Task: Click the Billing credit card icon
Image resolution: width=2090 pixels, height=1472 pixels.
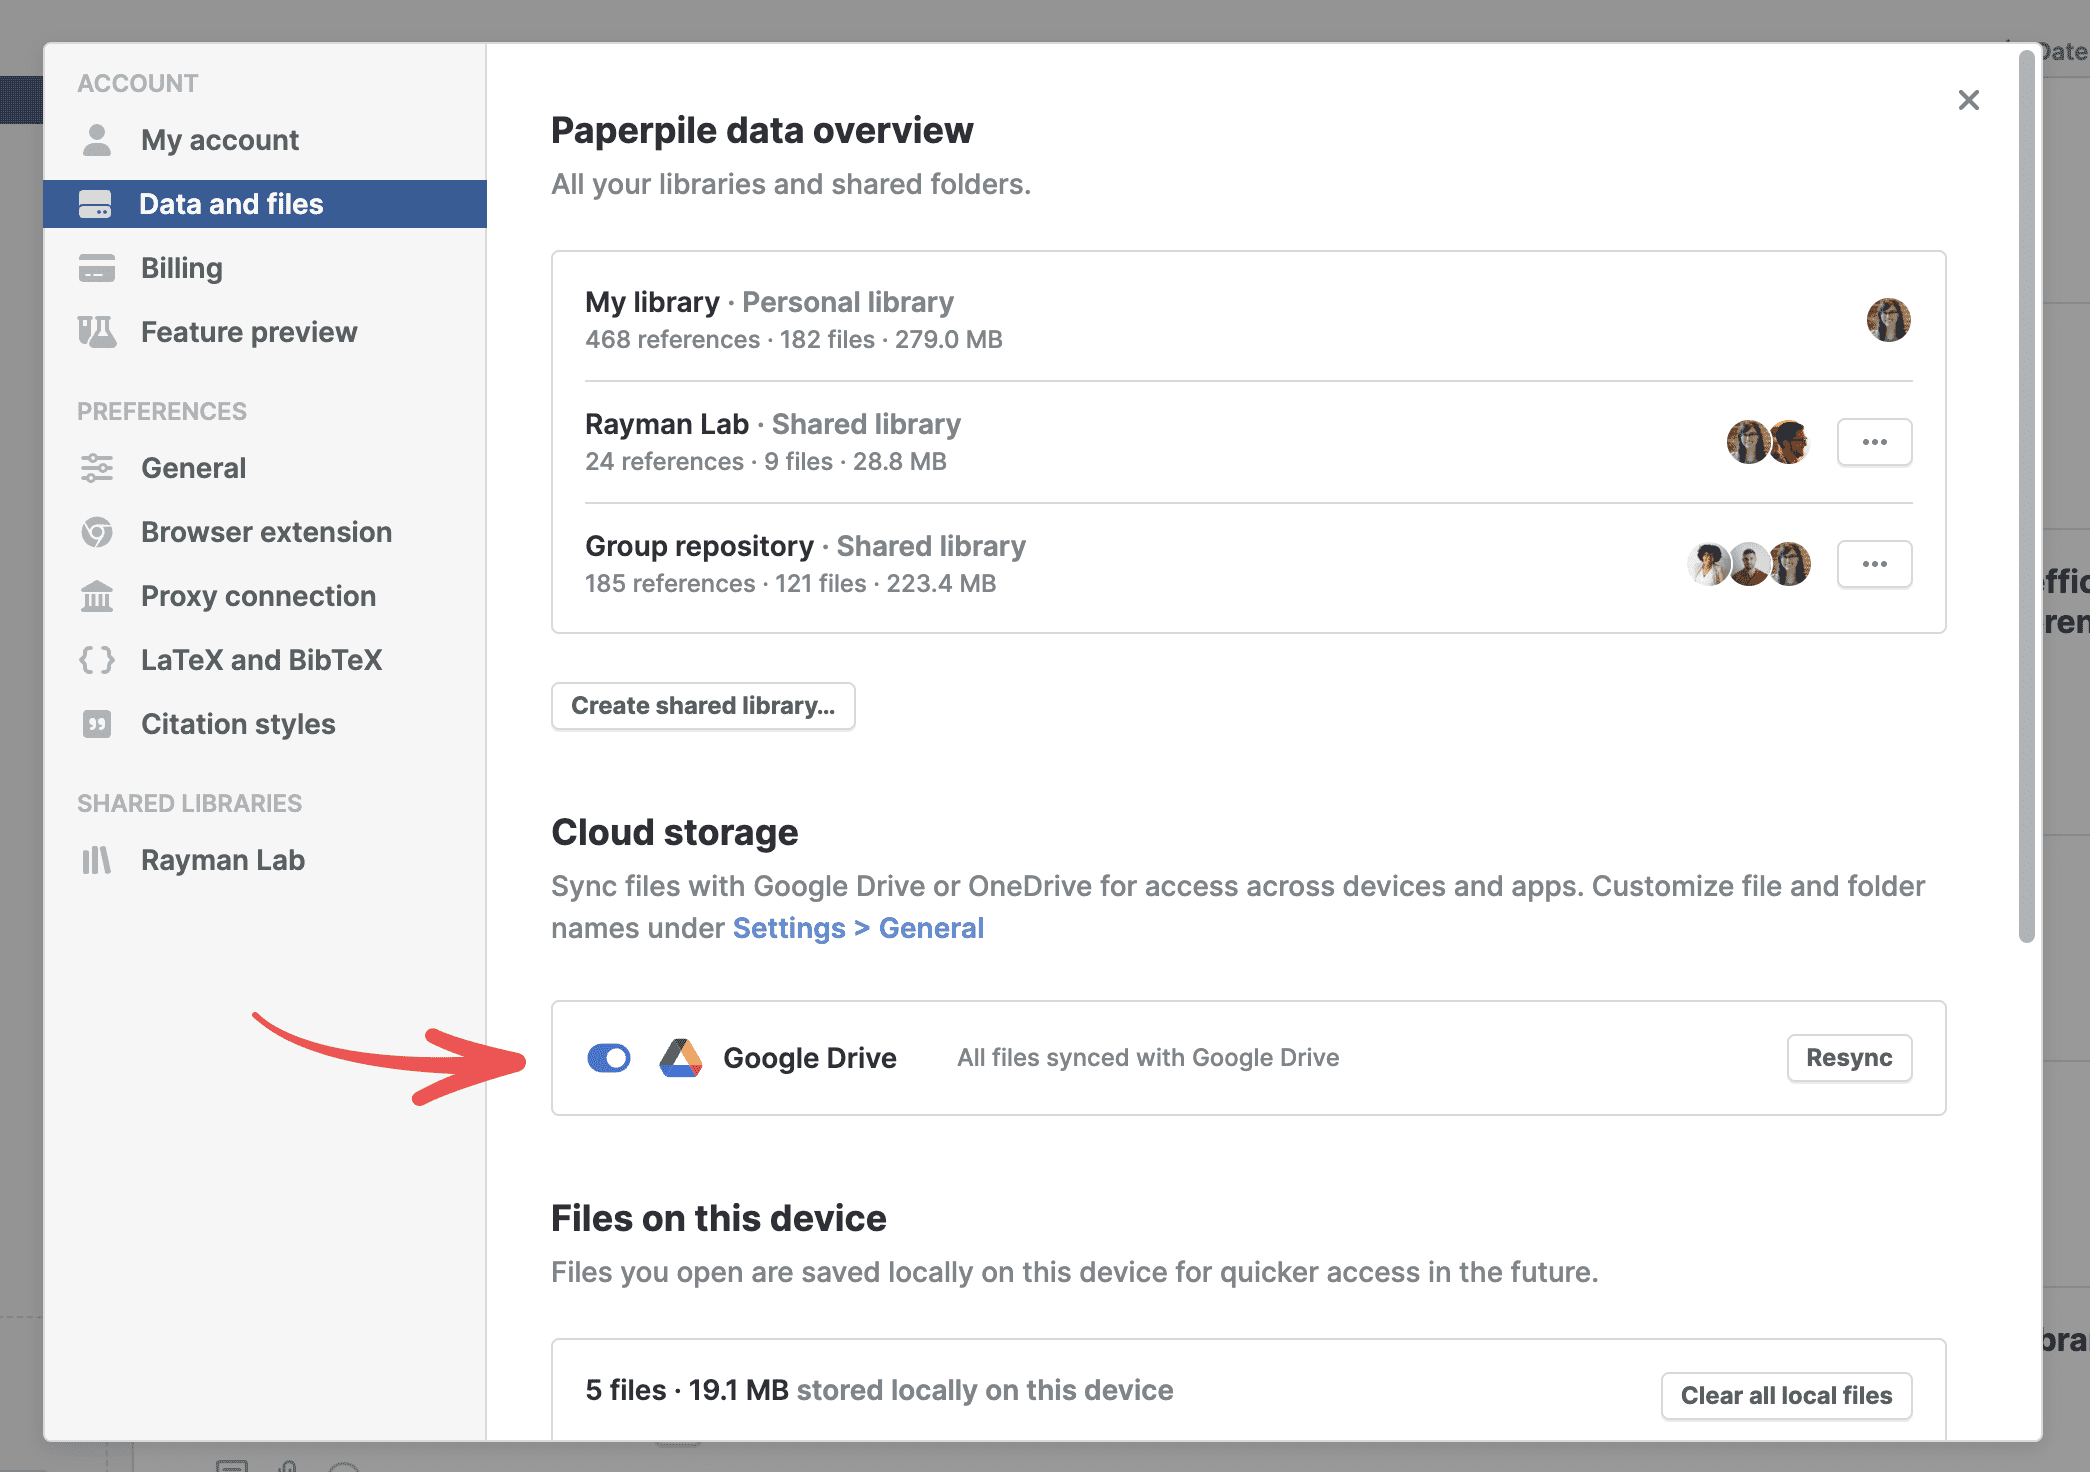Action: click(97, 268)
